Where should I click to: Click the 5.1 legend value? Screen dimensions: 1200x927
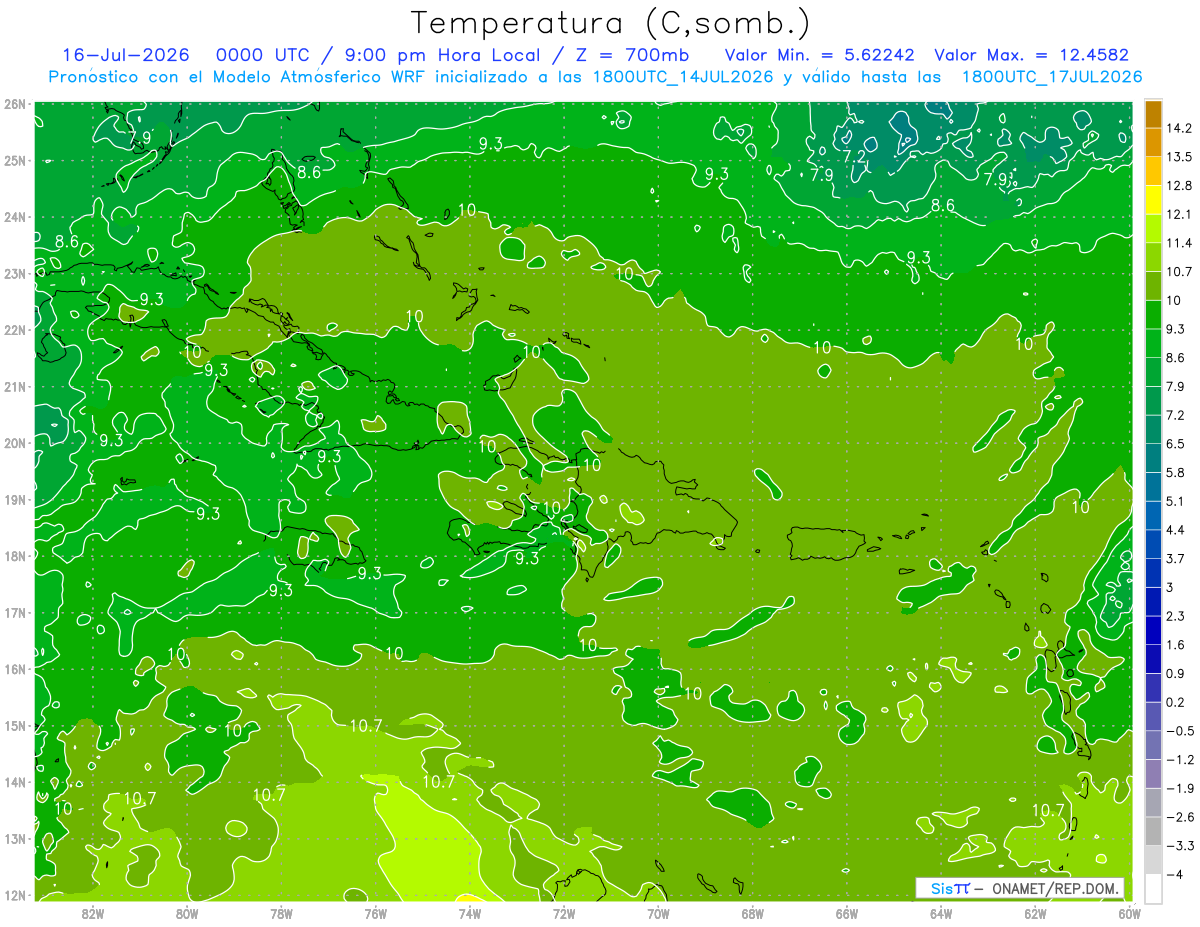(1176, 501)
